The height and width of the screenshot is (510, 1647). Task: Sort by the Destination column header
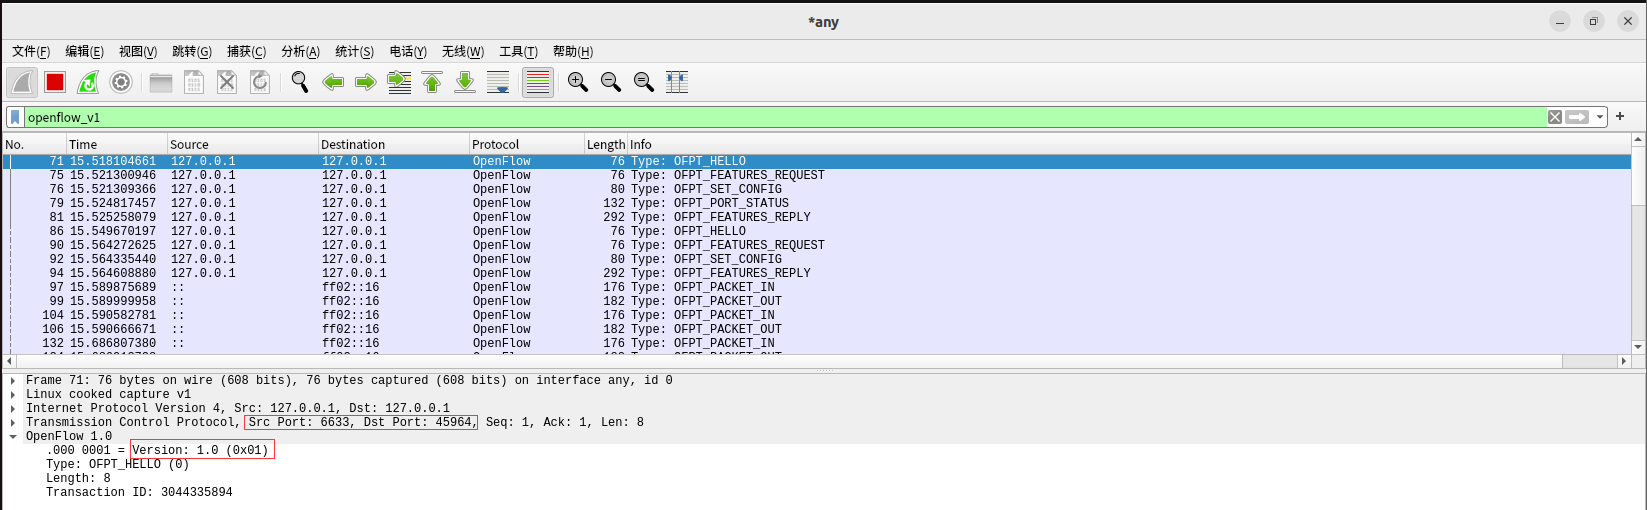click(394, 144)
